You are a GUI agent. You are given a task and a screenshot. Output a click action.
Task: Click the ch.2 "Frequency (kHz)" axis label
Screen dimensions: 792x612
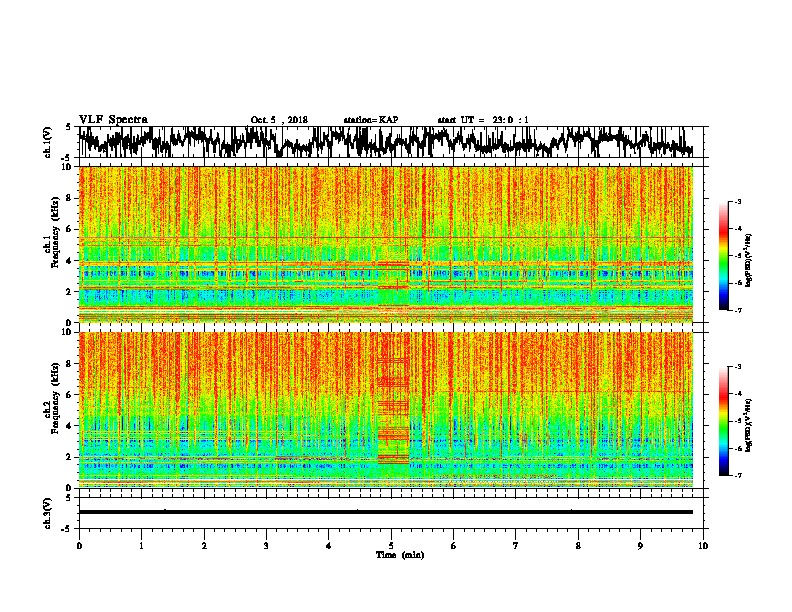click(x=55, y=397)
